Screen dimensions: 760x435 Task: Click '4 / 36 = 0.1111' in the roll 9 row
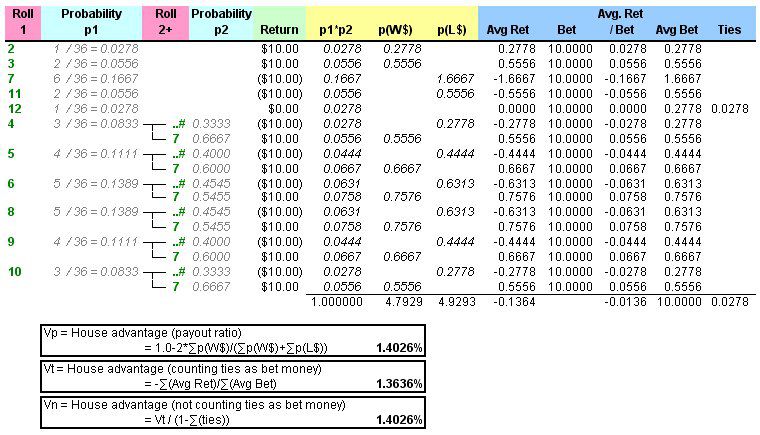[x=96, y=242]
